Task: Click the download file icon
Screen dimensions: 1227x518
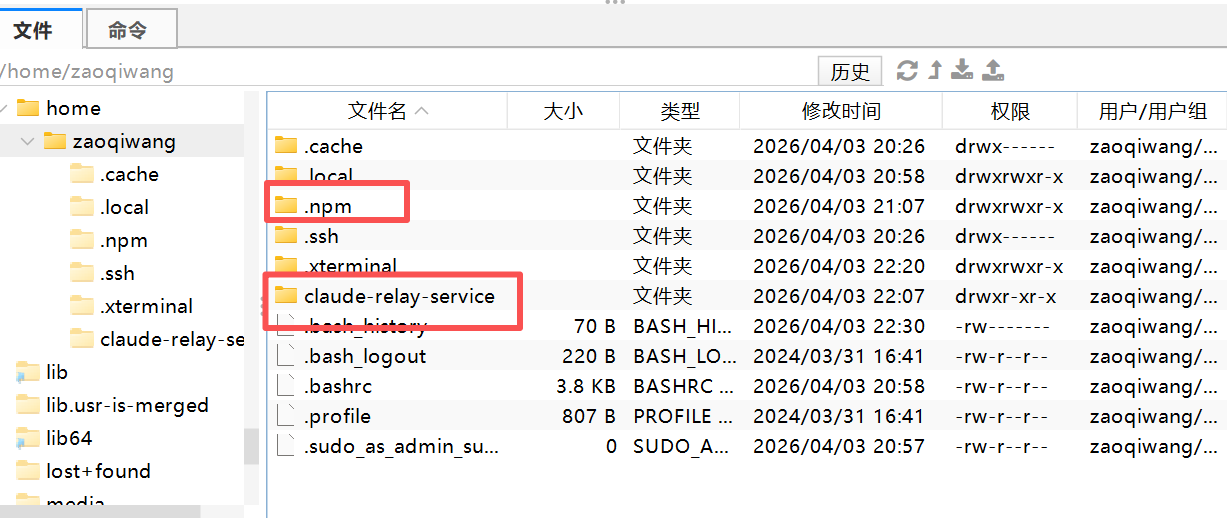Action: coord(962,71)
